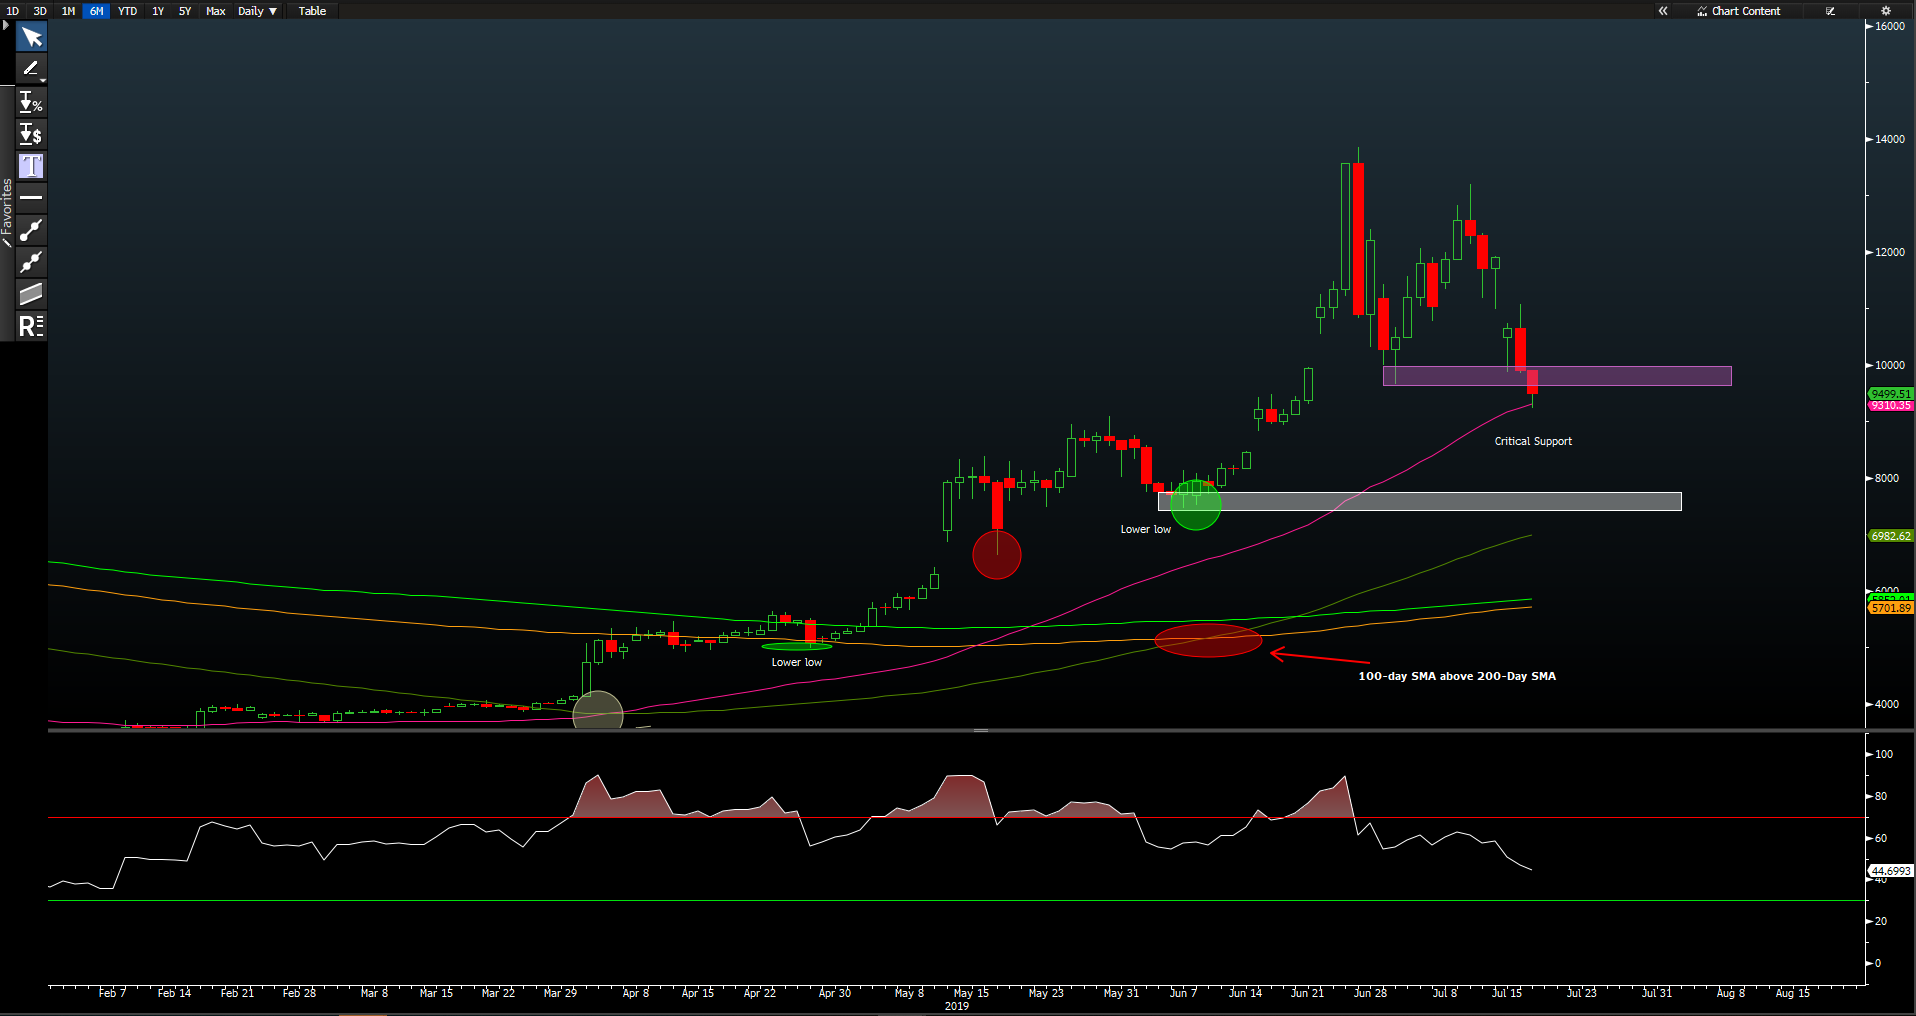Open chart settings gear
Image resolution: width=1916 pixels, height=1016 pixels.
[1886, 11]
